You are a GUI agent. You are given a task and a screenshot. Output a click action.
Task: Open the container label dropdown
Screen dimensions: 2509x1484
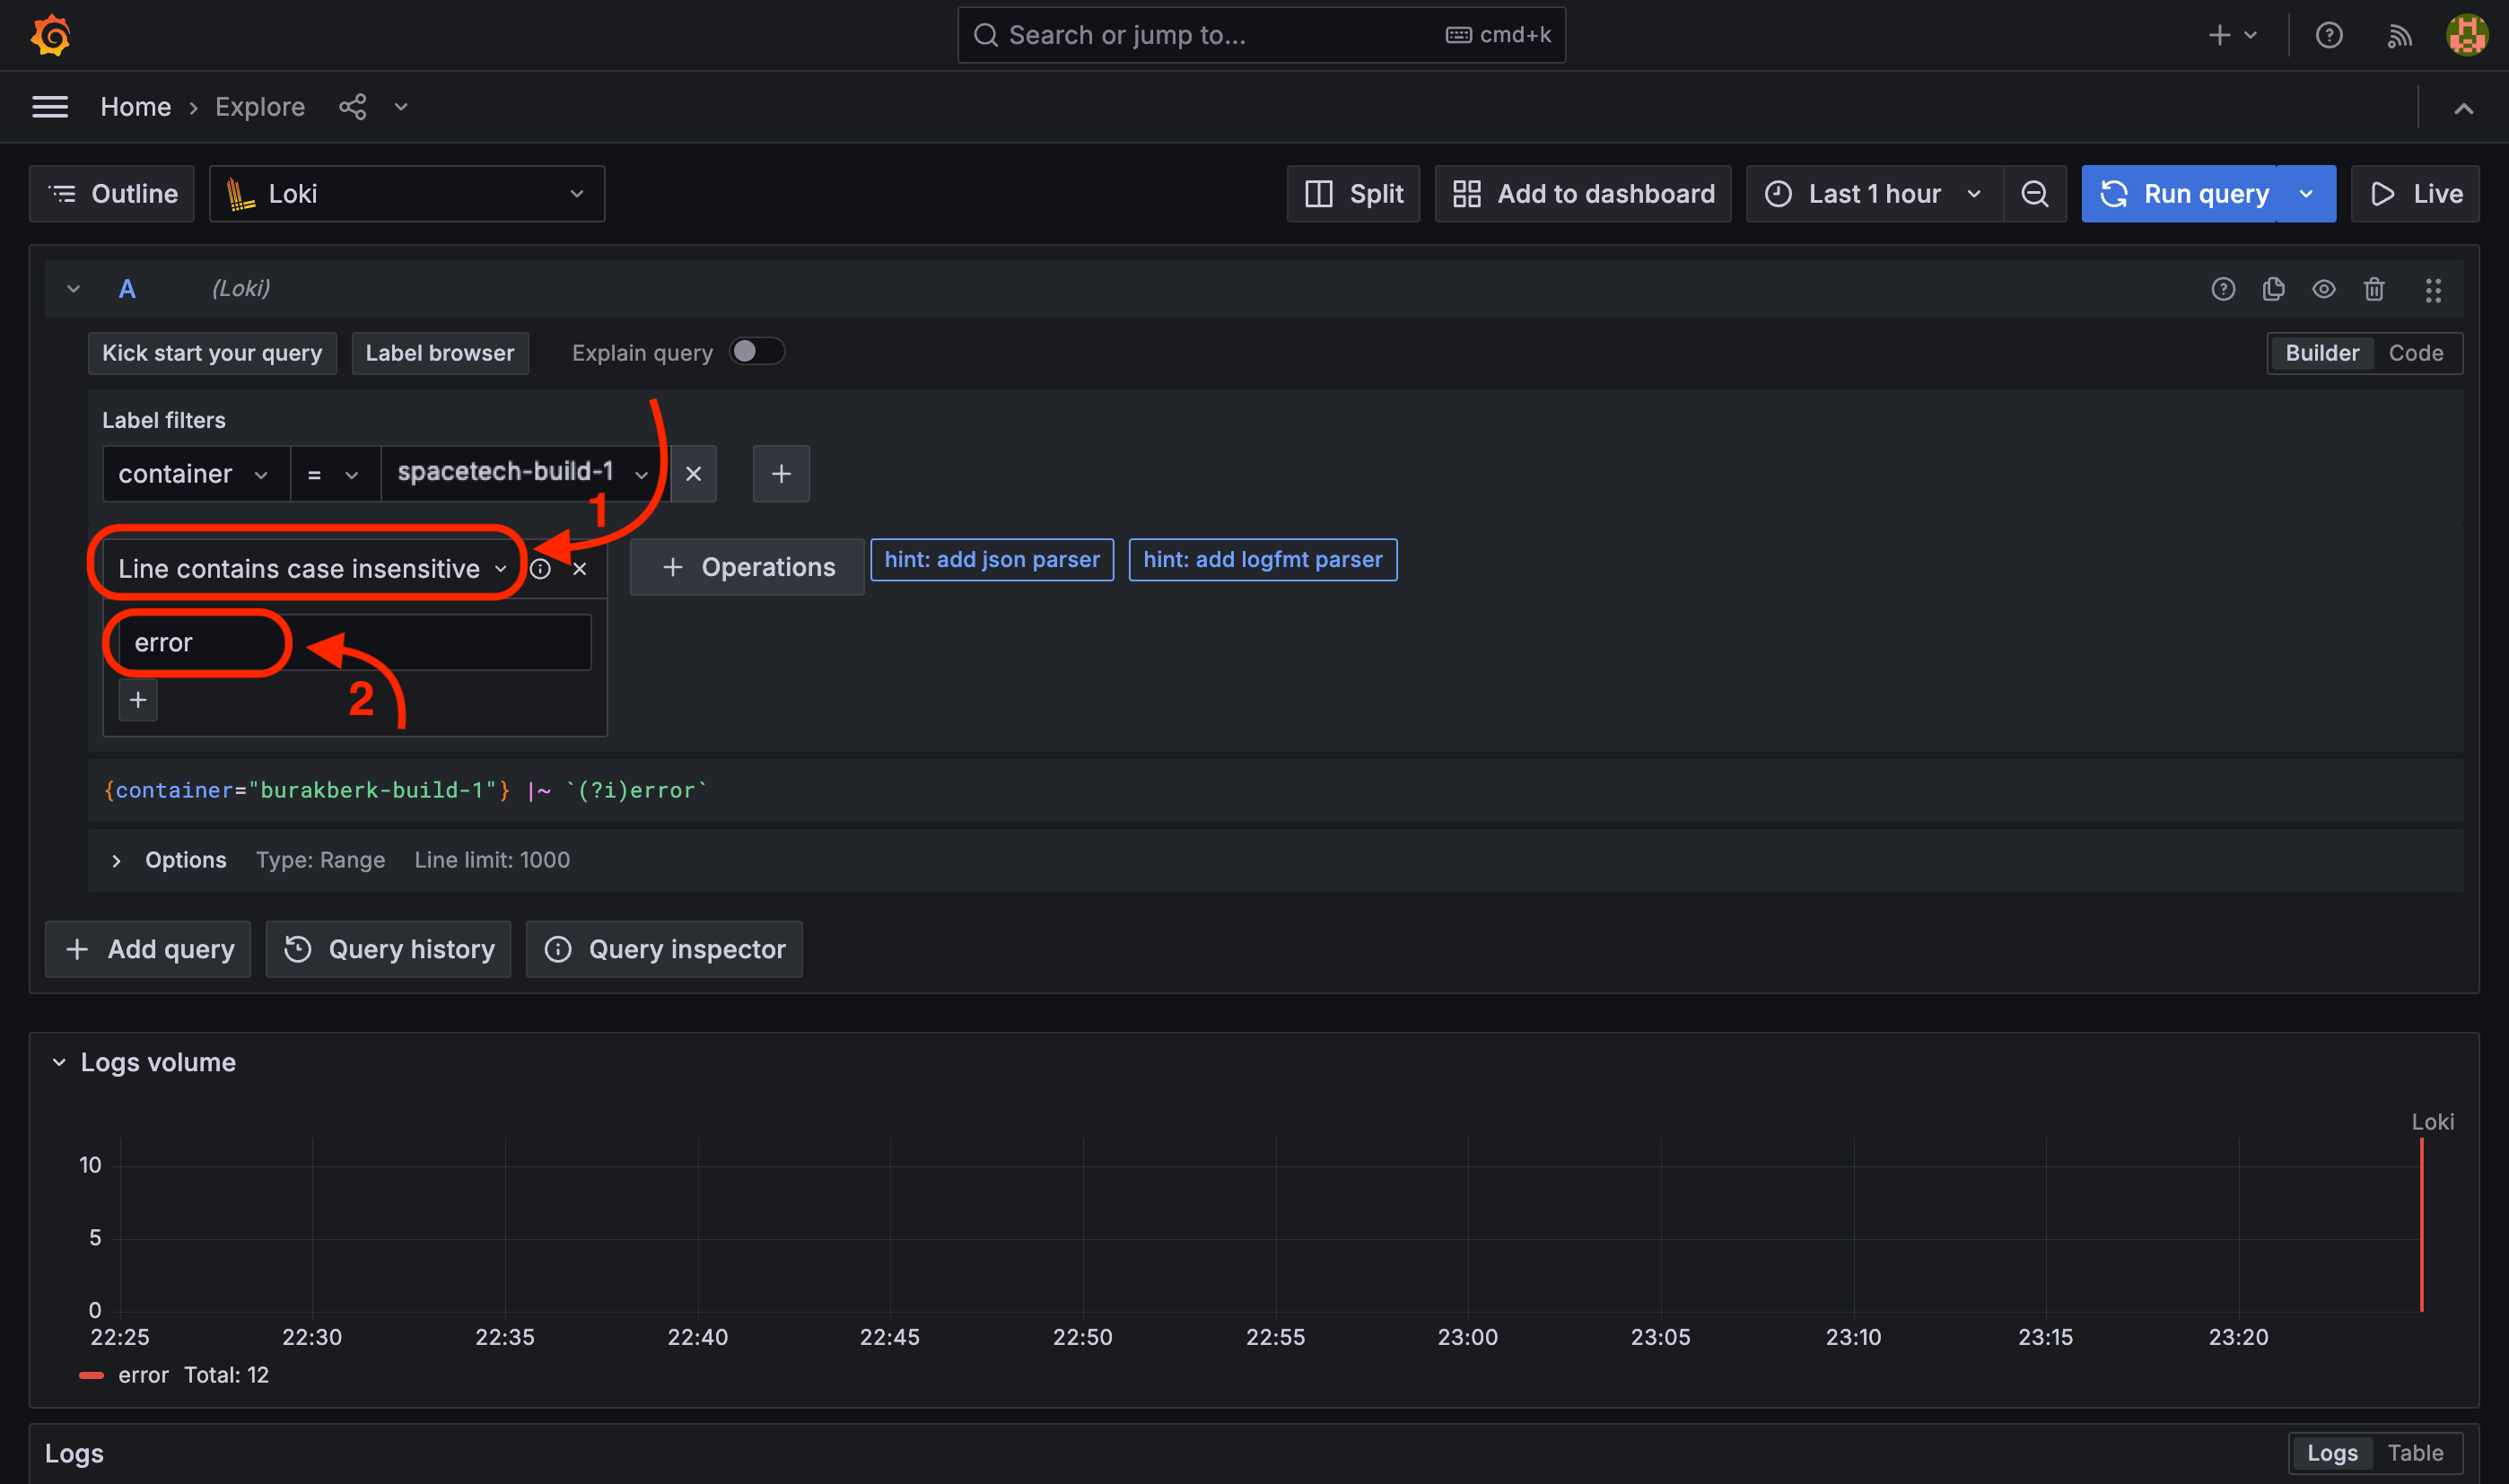[x=196, y=473]
